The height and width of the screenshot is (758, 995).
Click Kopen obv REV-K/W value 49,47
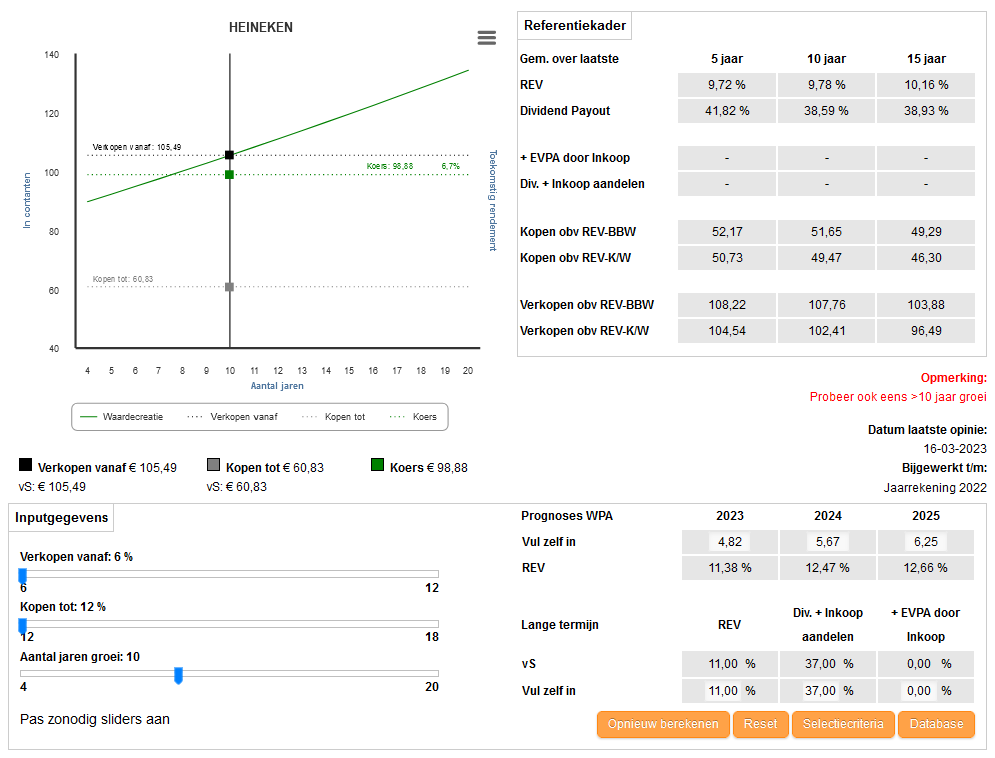point(827,258)
